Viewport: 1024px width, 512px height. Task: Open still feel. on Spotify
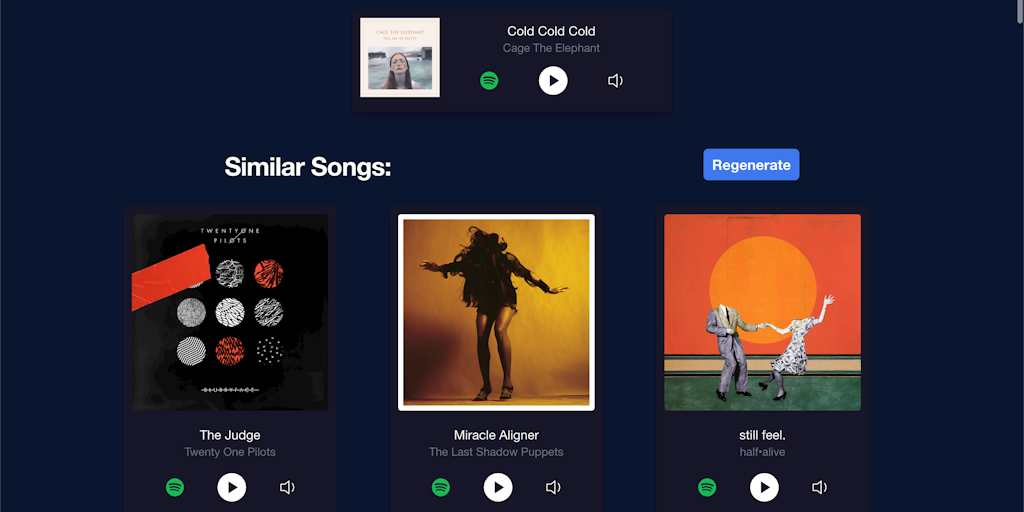click(707, 487)
